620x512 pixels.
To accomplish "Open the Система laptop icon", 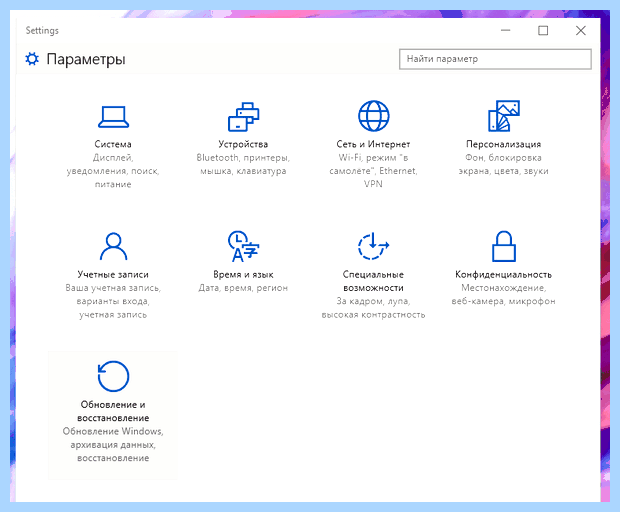I will coord(113,117).
